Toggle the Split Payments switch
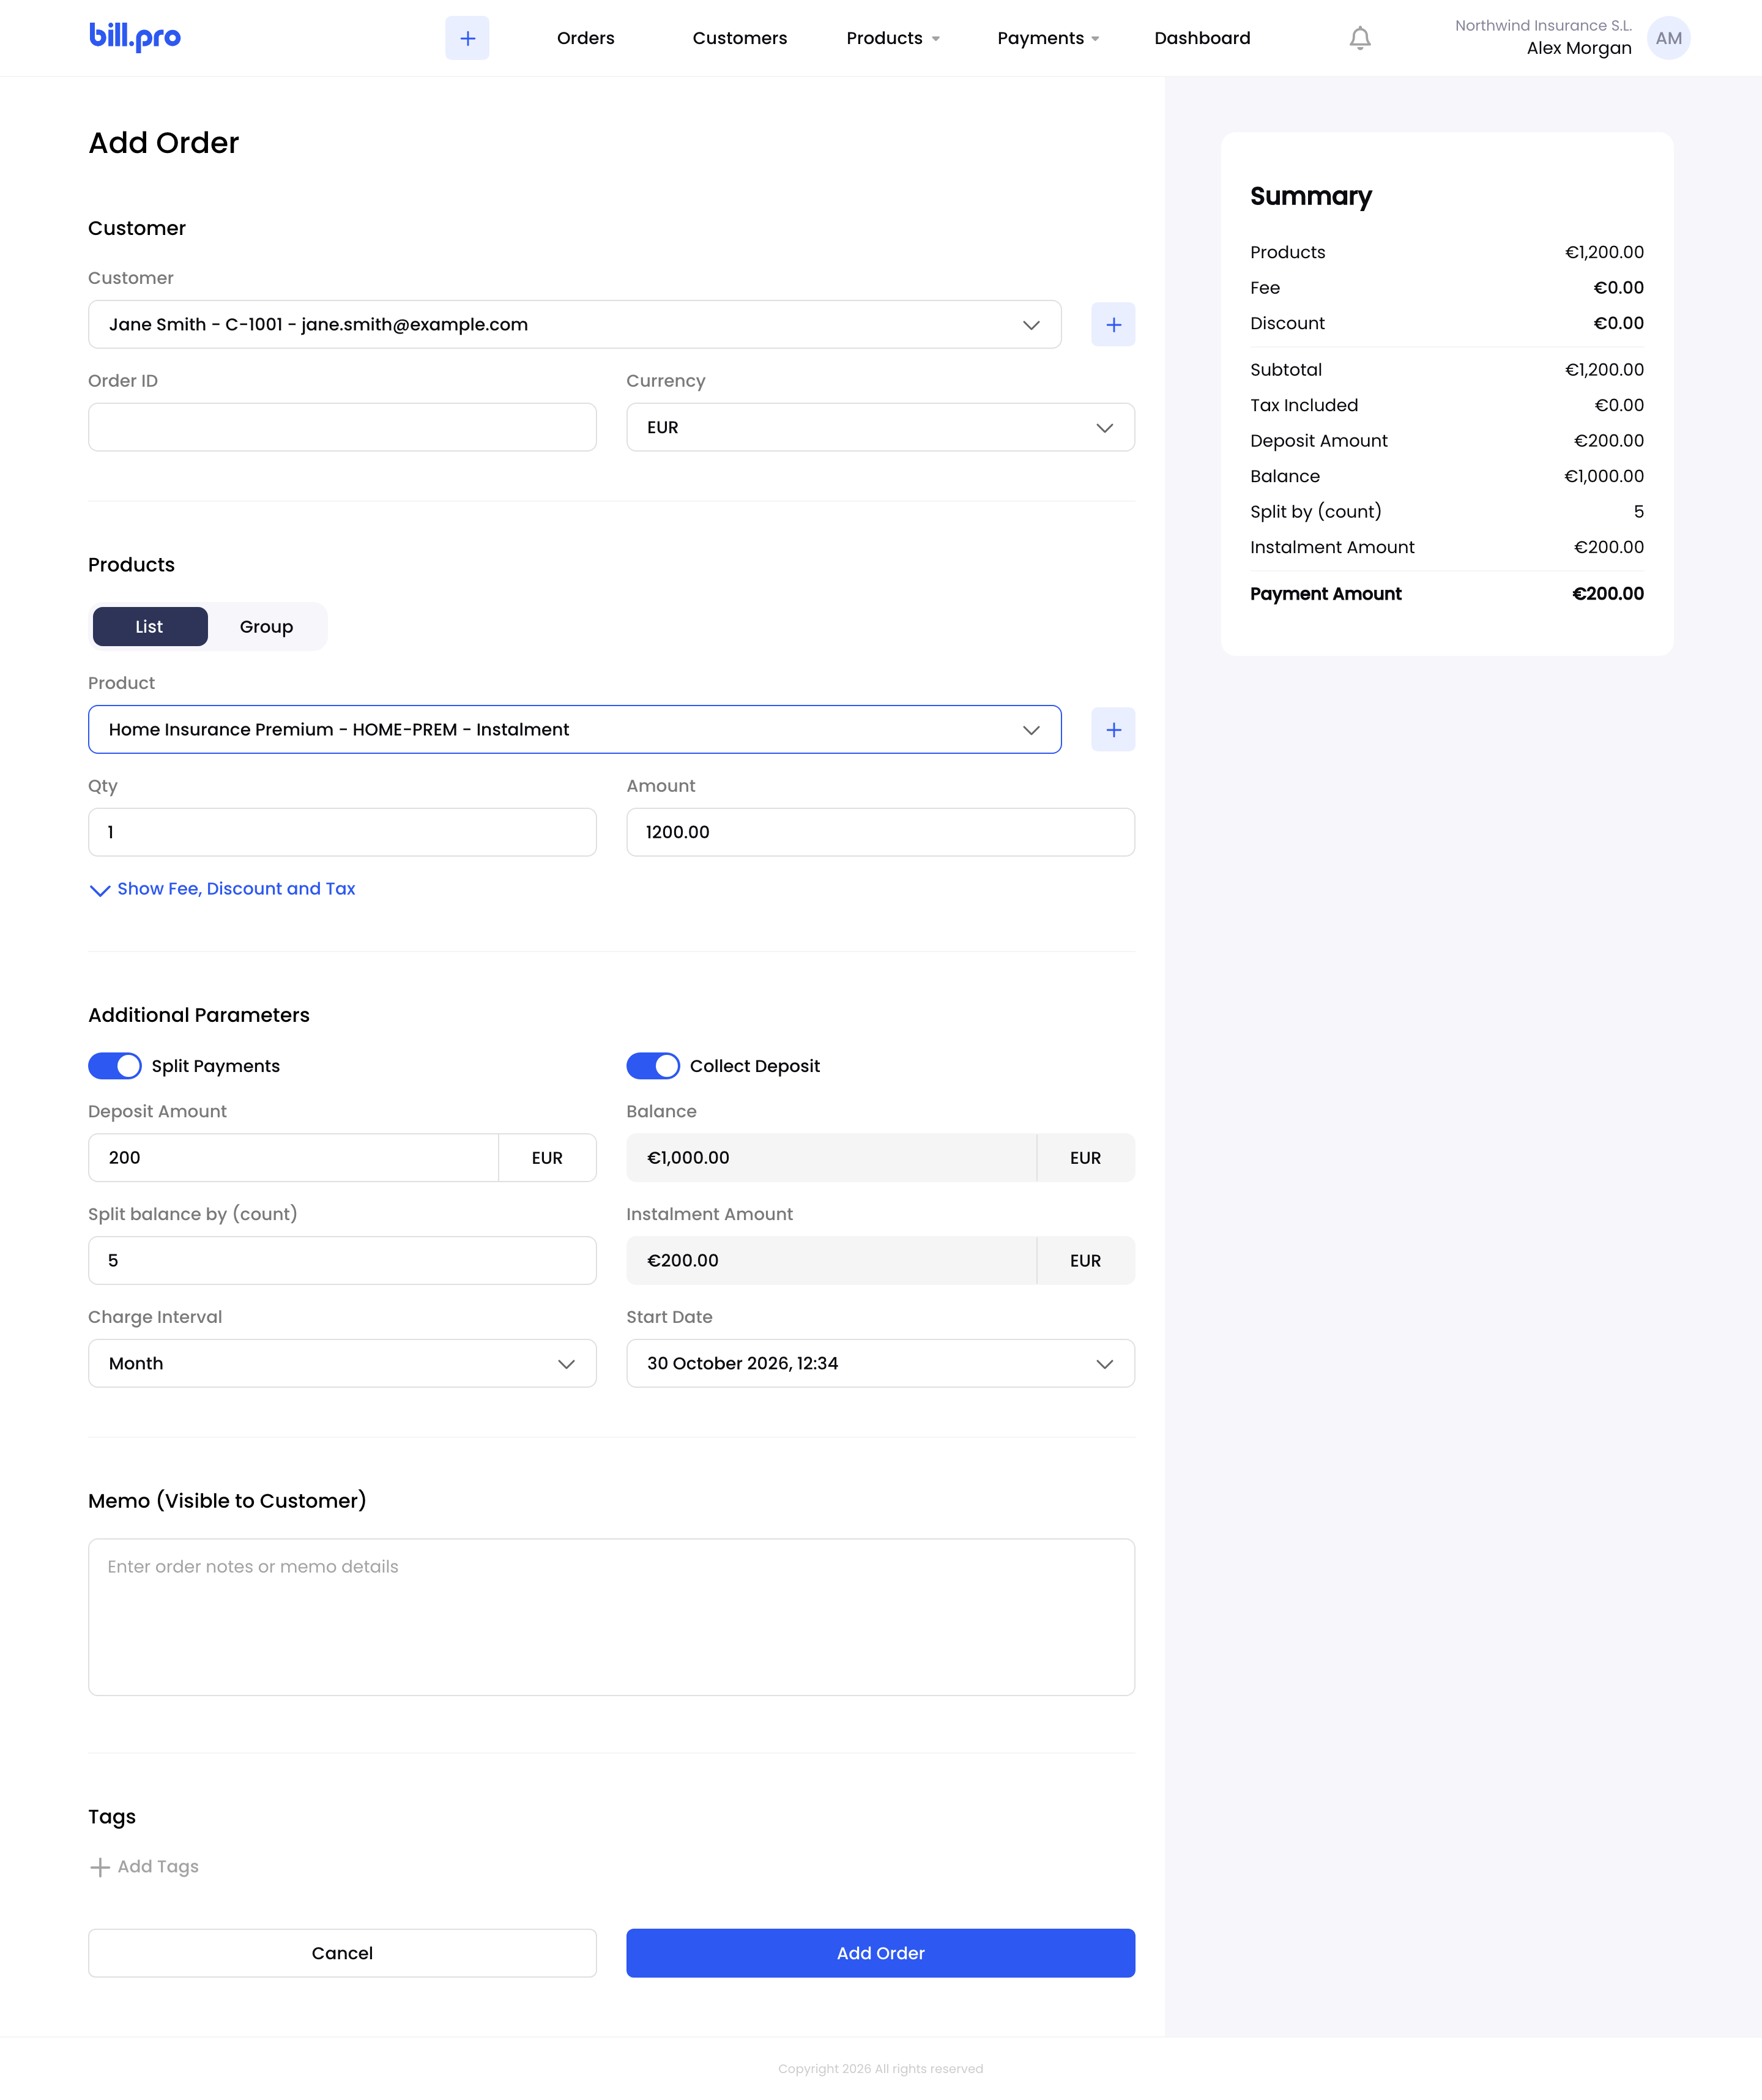The image size is (1762, 2100). (x=115, y=1066)
